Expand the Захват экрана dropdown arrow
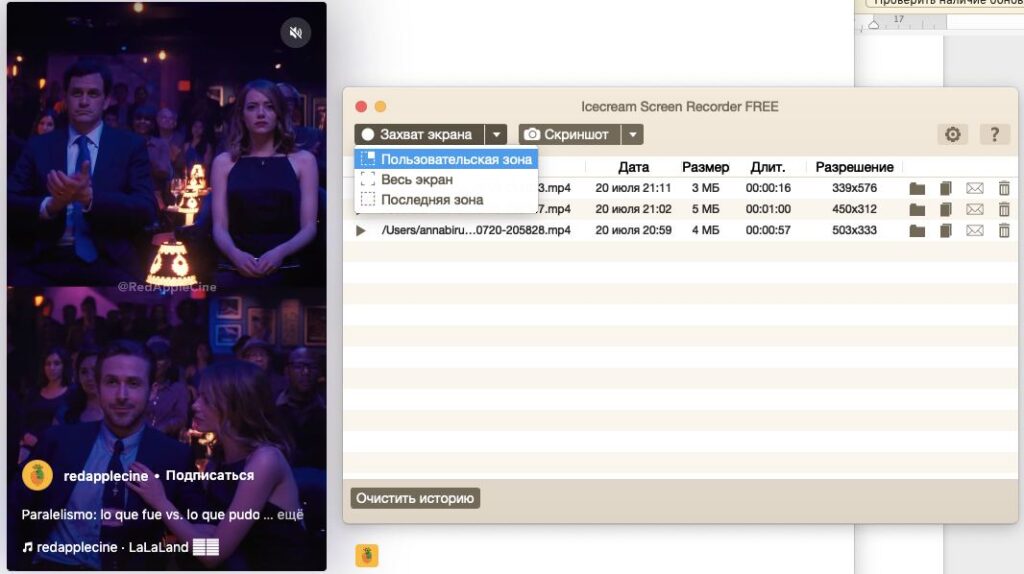1024x574 pixels. [496, 134]
